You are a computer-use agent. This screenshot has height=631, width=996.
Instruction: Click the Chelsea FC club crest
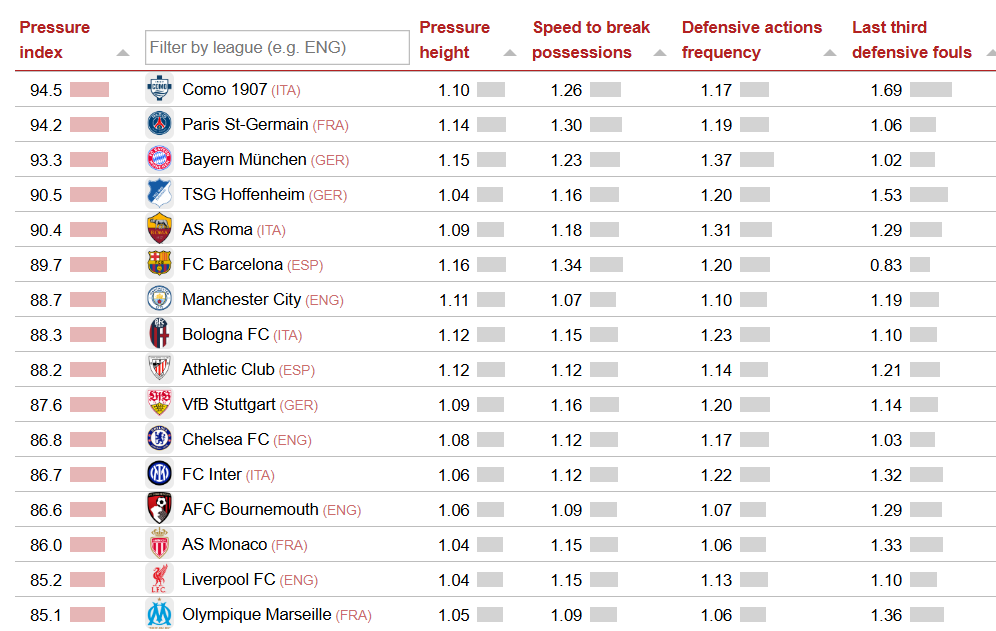pos(159,440)
